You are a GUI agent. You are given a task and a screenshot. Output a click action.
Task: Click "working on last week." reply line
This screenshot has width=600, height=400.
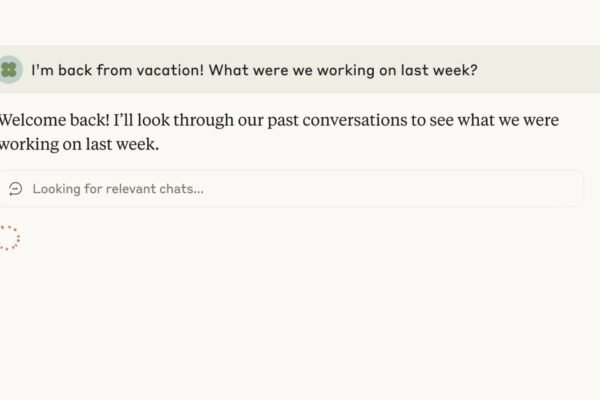click(x=80, y=144)
